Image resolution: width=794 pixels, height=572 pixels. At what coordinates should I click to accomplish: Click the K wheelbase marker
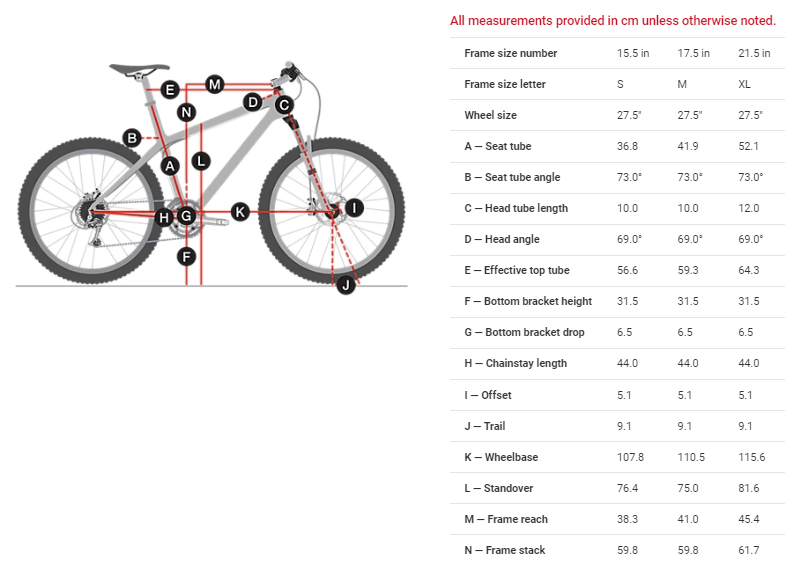pos(239,211)
